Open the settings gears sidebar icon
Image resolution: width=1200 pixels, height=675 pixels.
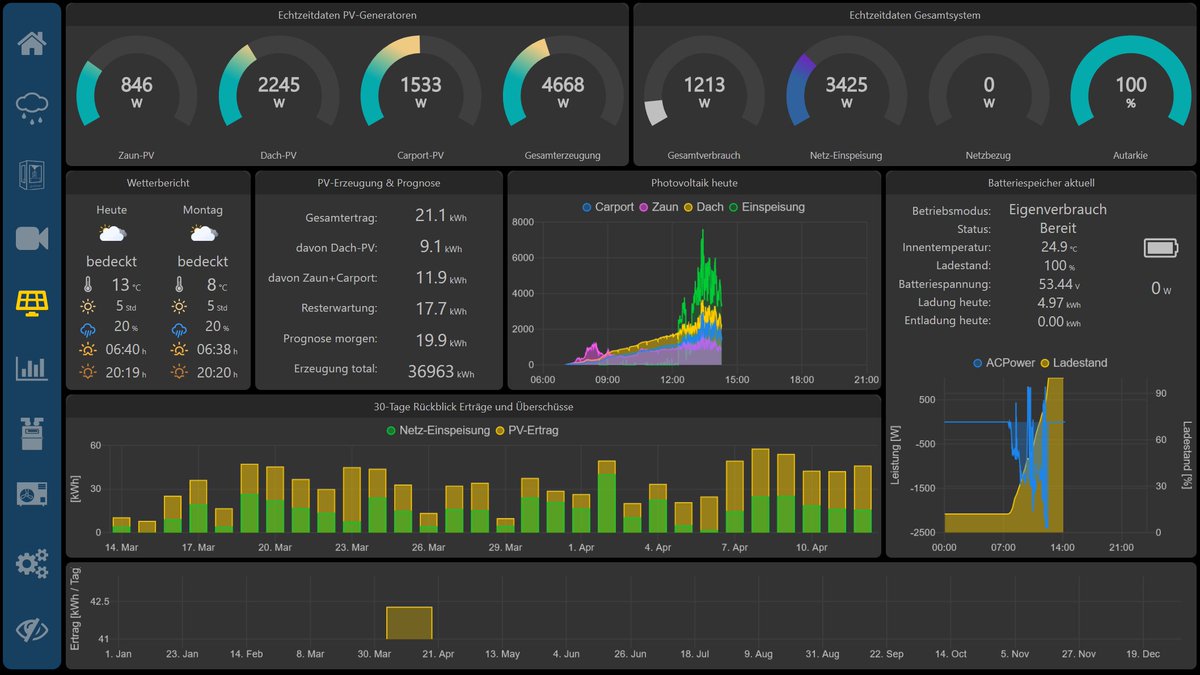[x=32, y=564]
